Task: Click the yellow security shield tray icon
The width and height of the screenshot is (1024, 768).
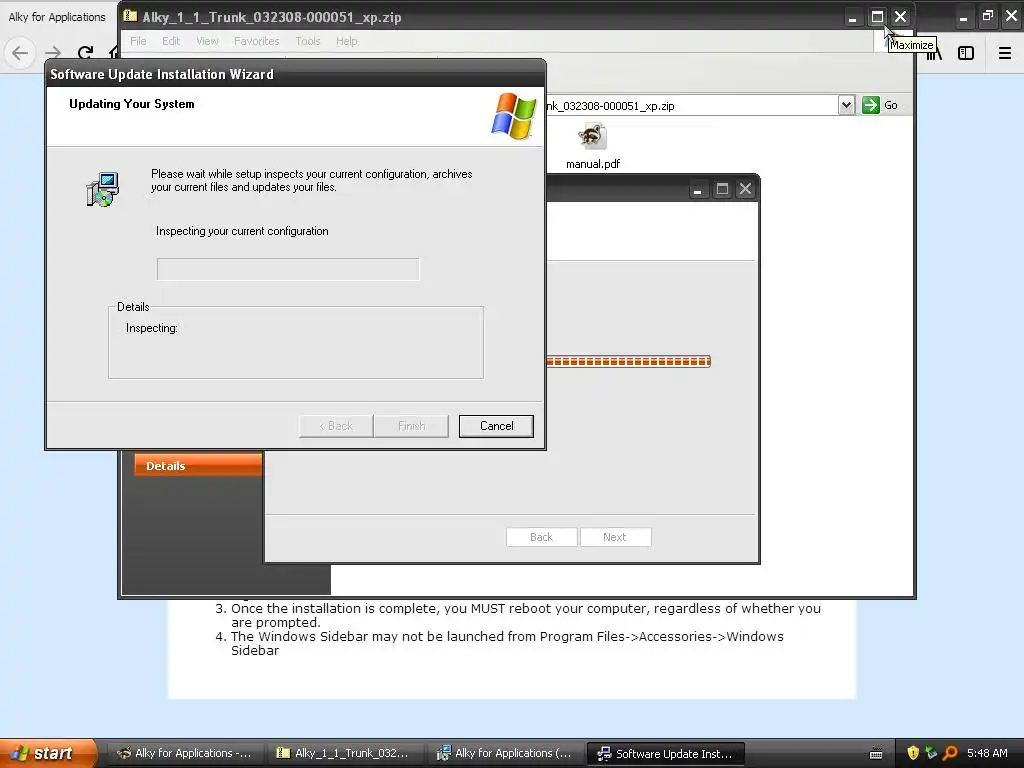Action: click(913, 753)
